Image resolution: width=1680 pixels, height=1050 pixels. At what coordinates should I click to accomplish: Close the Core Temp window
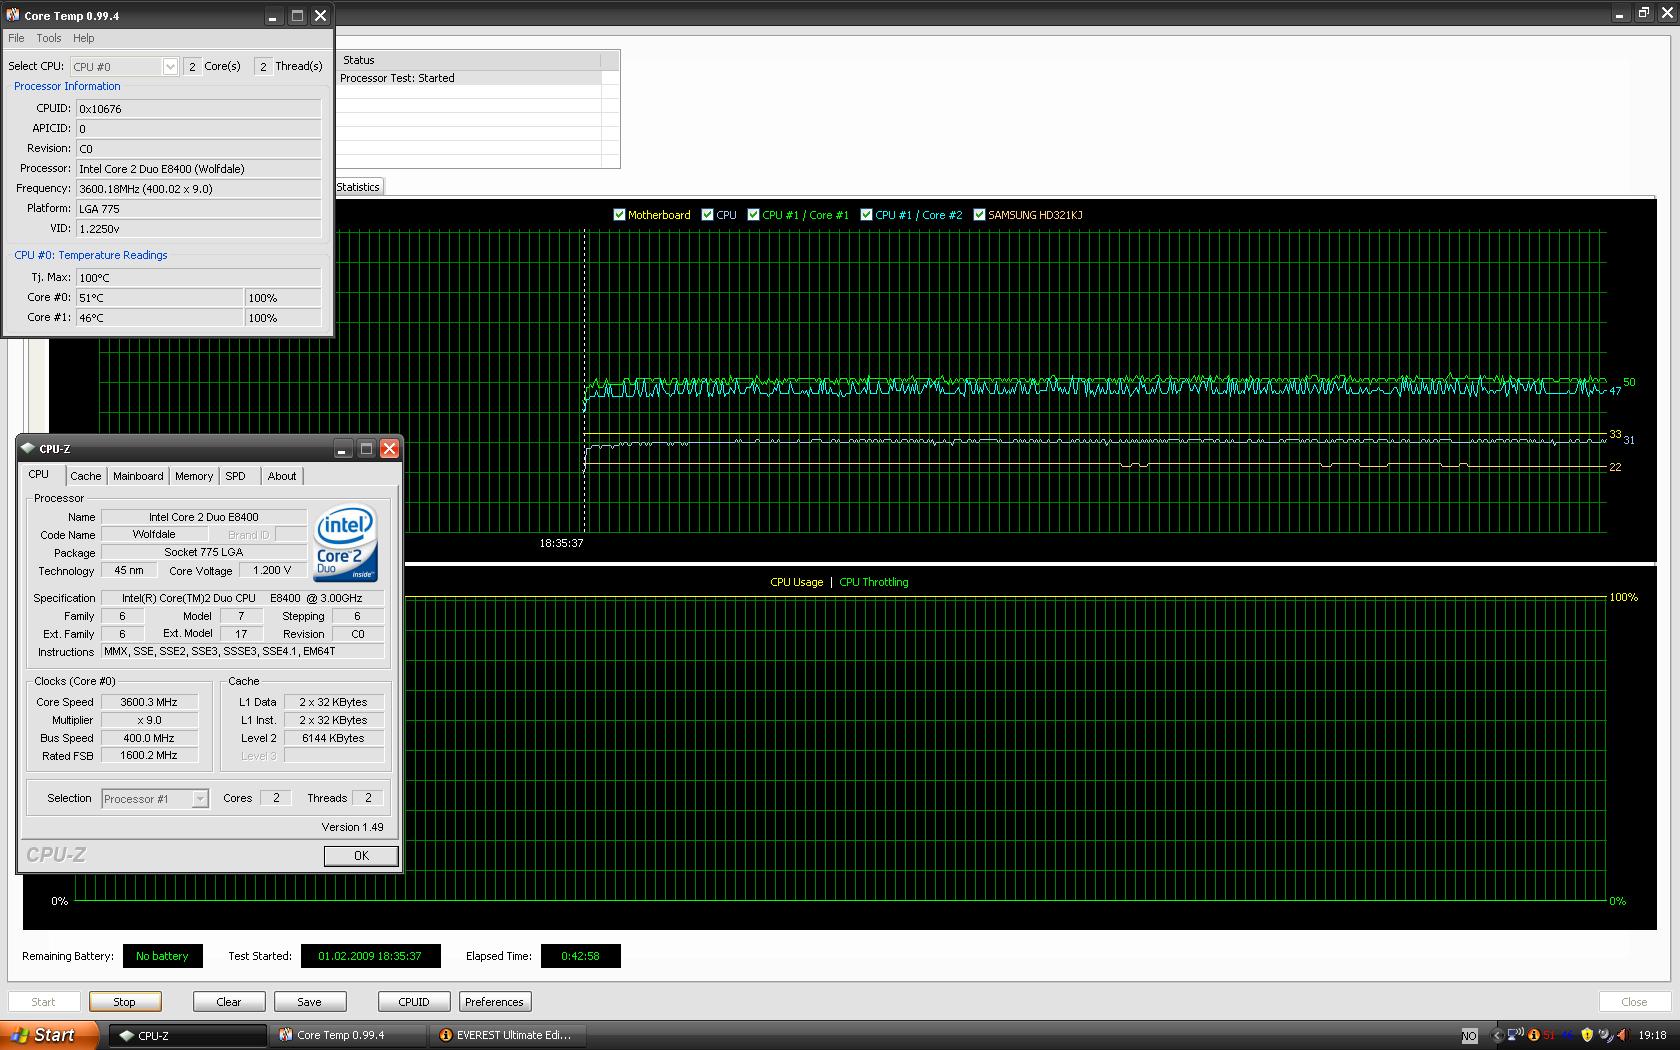(320, 16)
